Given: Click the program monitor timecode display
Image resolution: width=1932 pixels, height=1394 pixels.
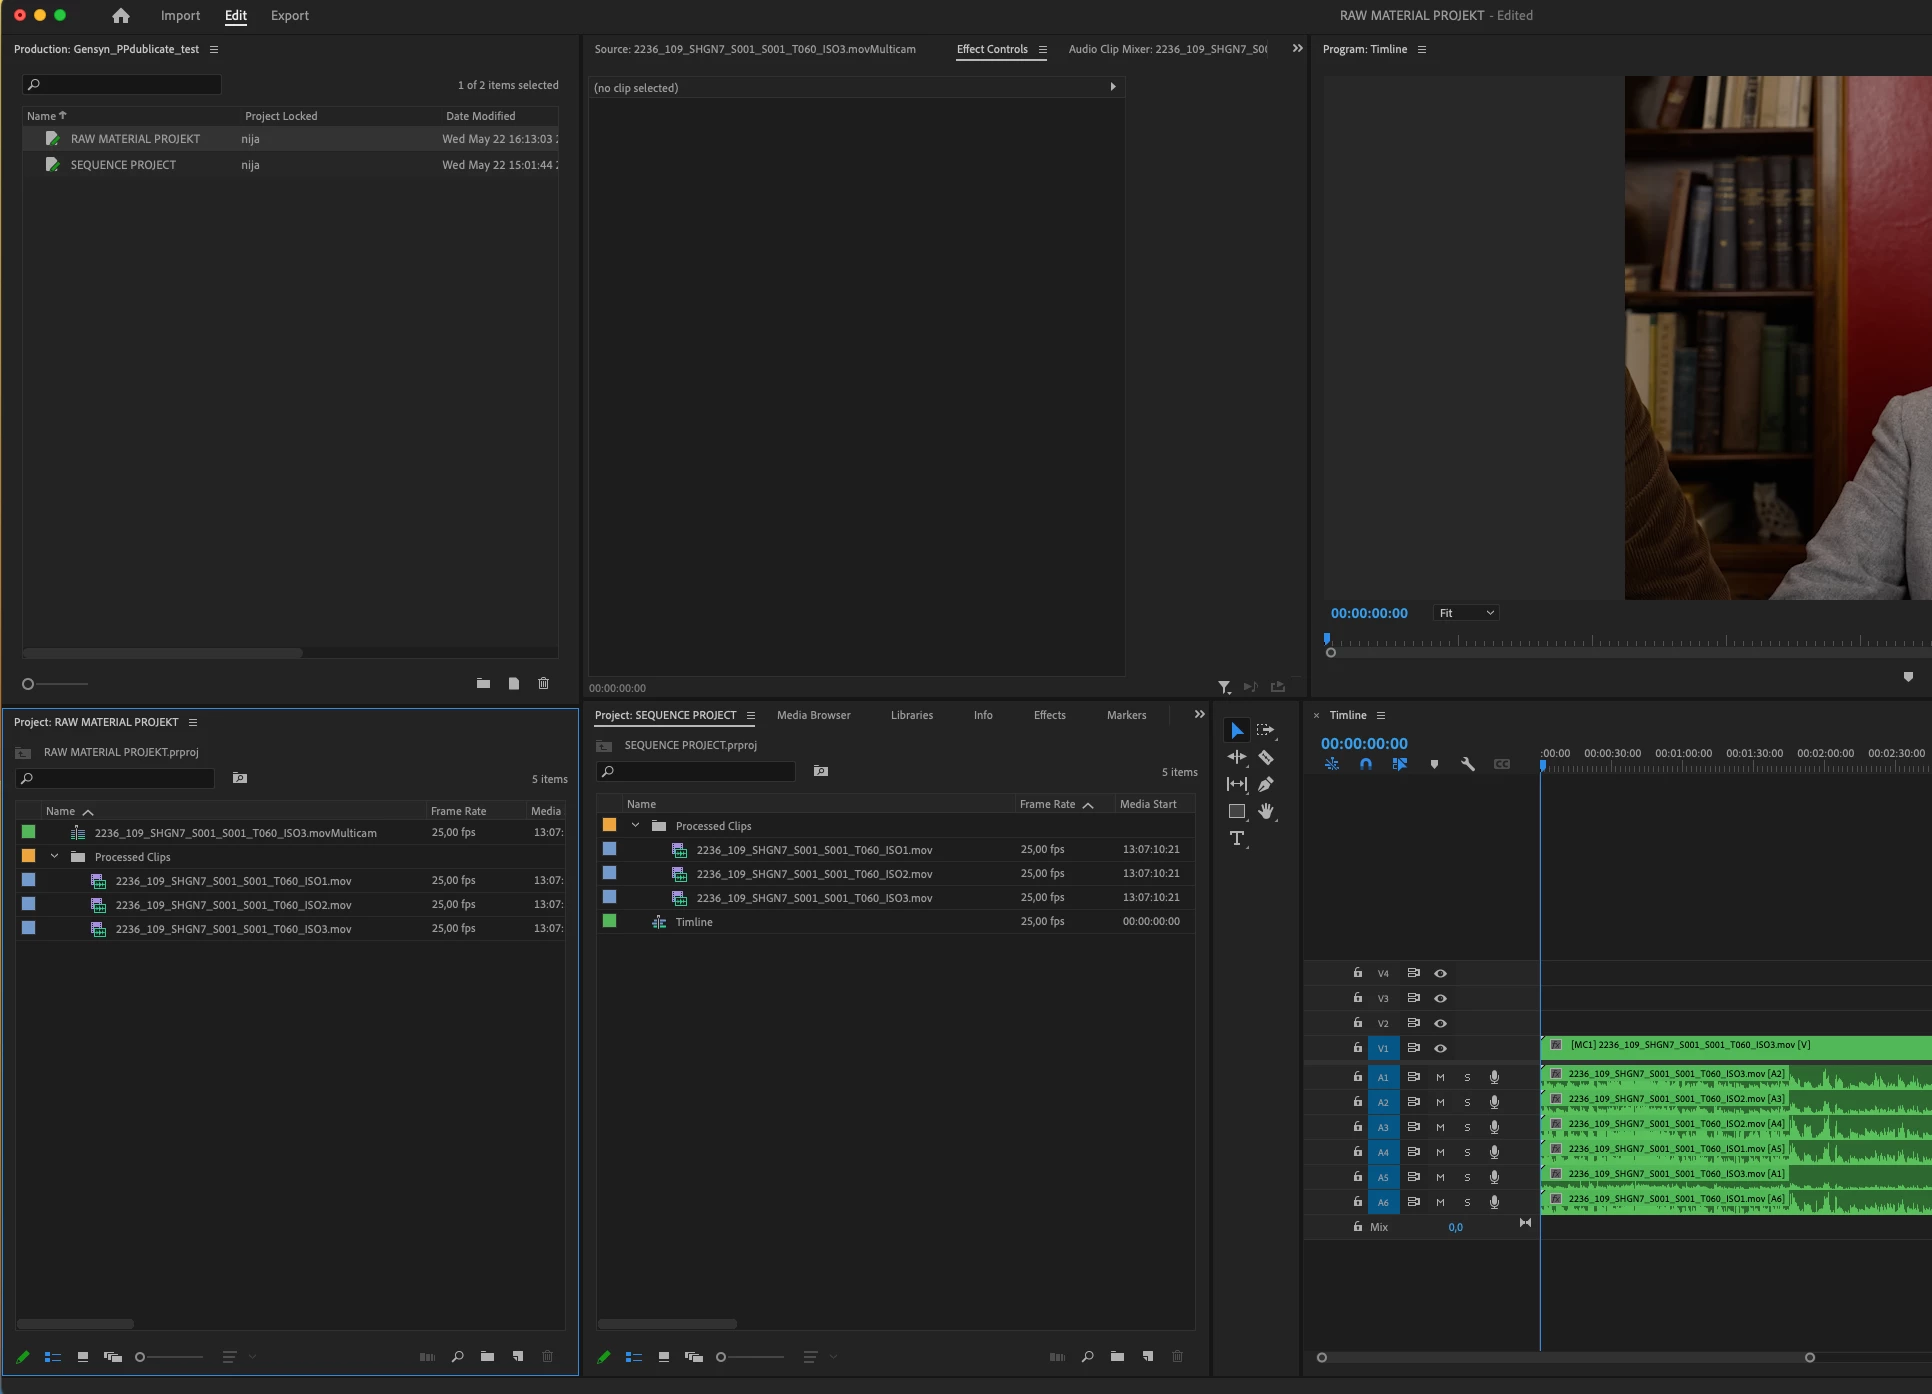Looking at the screenshot, I should [1368, 613].
